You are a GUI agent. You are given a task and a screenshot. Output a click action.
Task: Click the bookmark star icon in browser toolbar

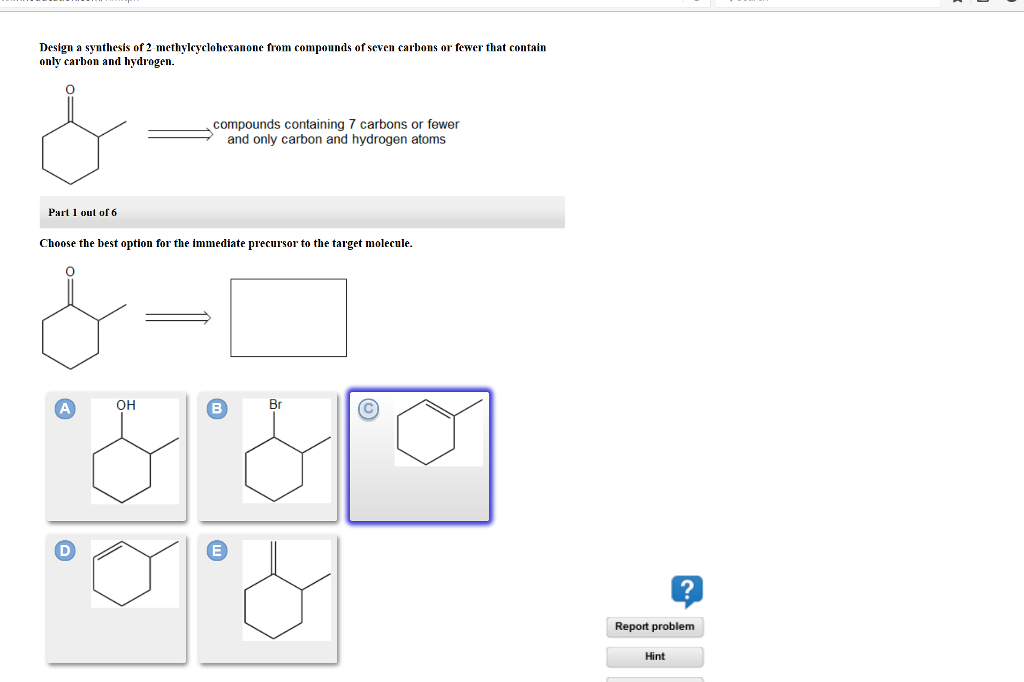[x=957, y=3]
